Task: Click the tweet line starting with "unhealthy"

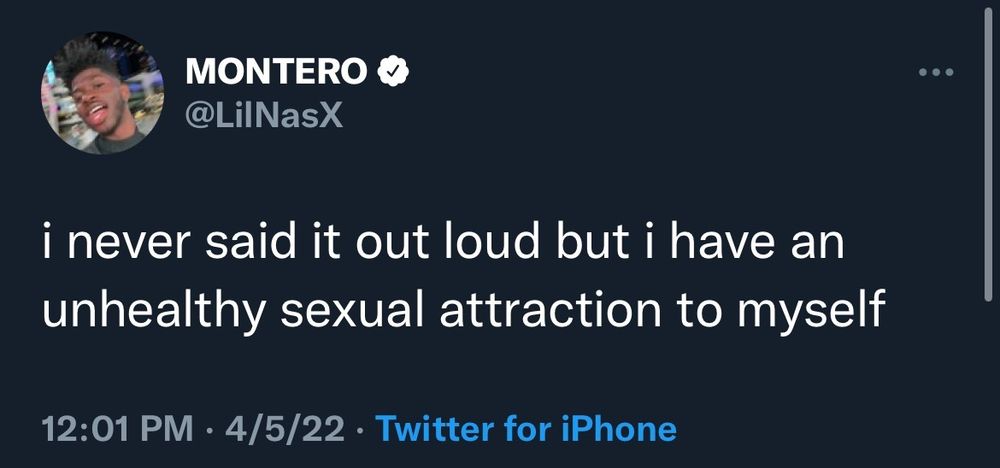Action: pos(464,310)
